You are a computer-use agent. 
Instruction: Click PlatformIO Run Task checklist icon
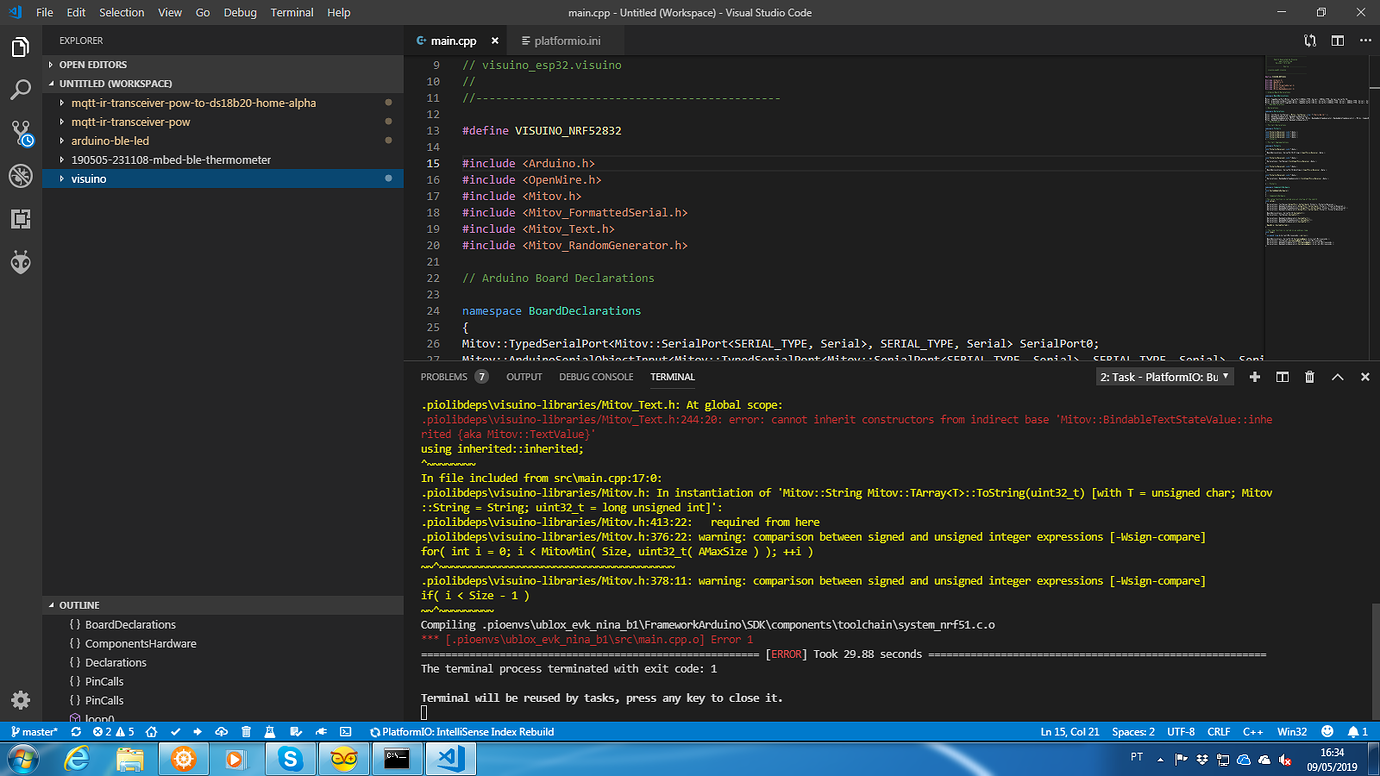[x=294, y=732]
